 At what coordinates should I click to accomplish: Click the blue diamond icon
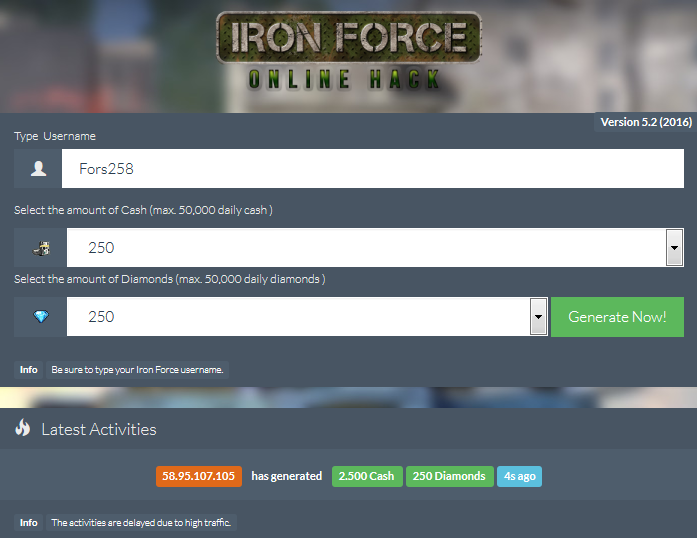(41, 317)
